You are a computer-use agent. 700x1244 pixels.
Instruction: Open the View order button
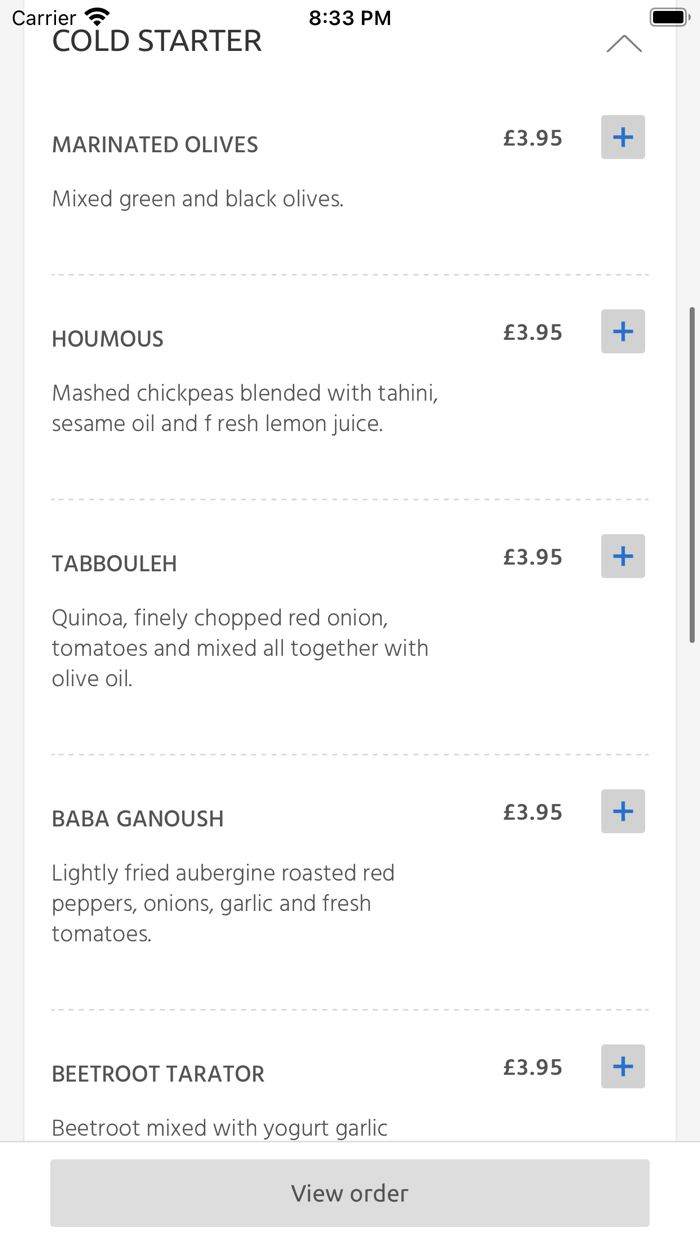tap(350, 1193)
